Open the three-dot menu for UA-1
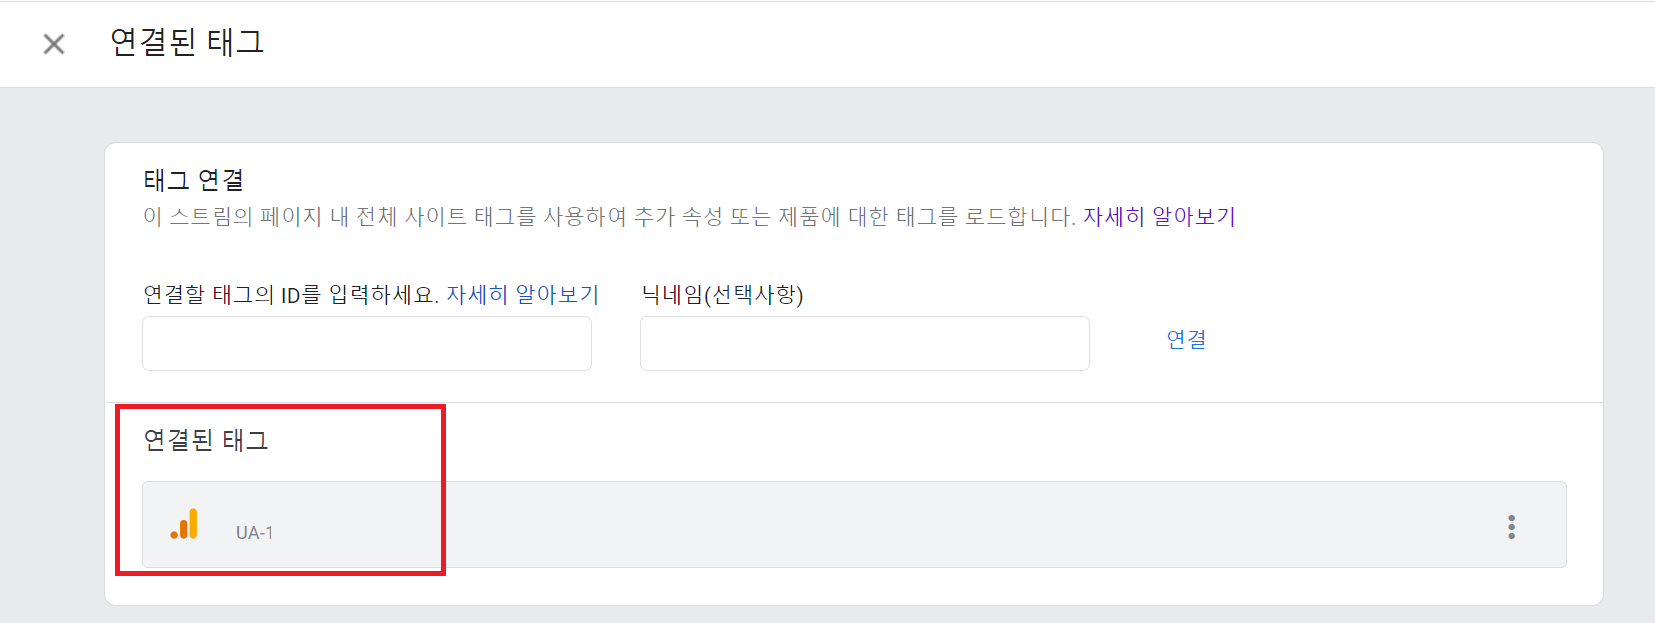 (x=1511, y=527)
